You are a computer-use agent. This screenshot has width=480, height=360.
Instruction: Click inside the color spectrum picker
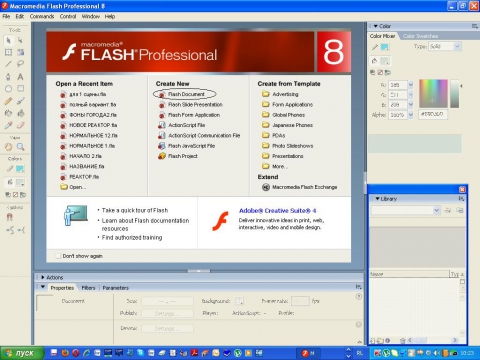433,94
